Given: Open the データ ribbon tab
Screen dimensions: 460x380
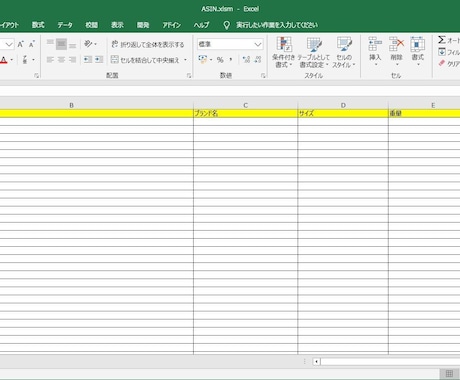Looking at the screenshot, I should 65,25.
